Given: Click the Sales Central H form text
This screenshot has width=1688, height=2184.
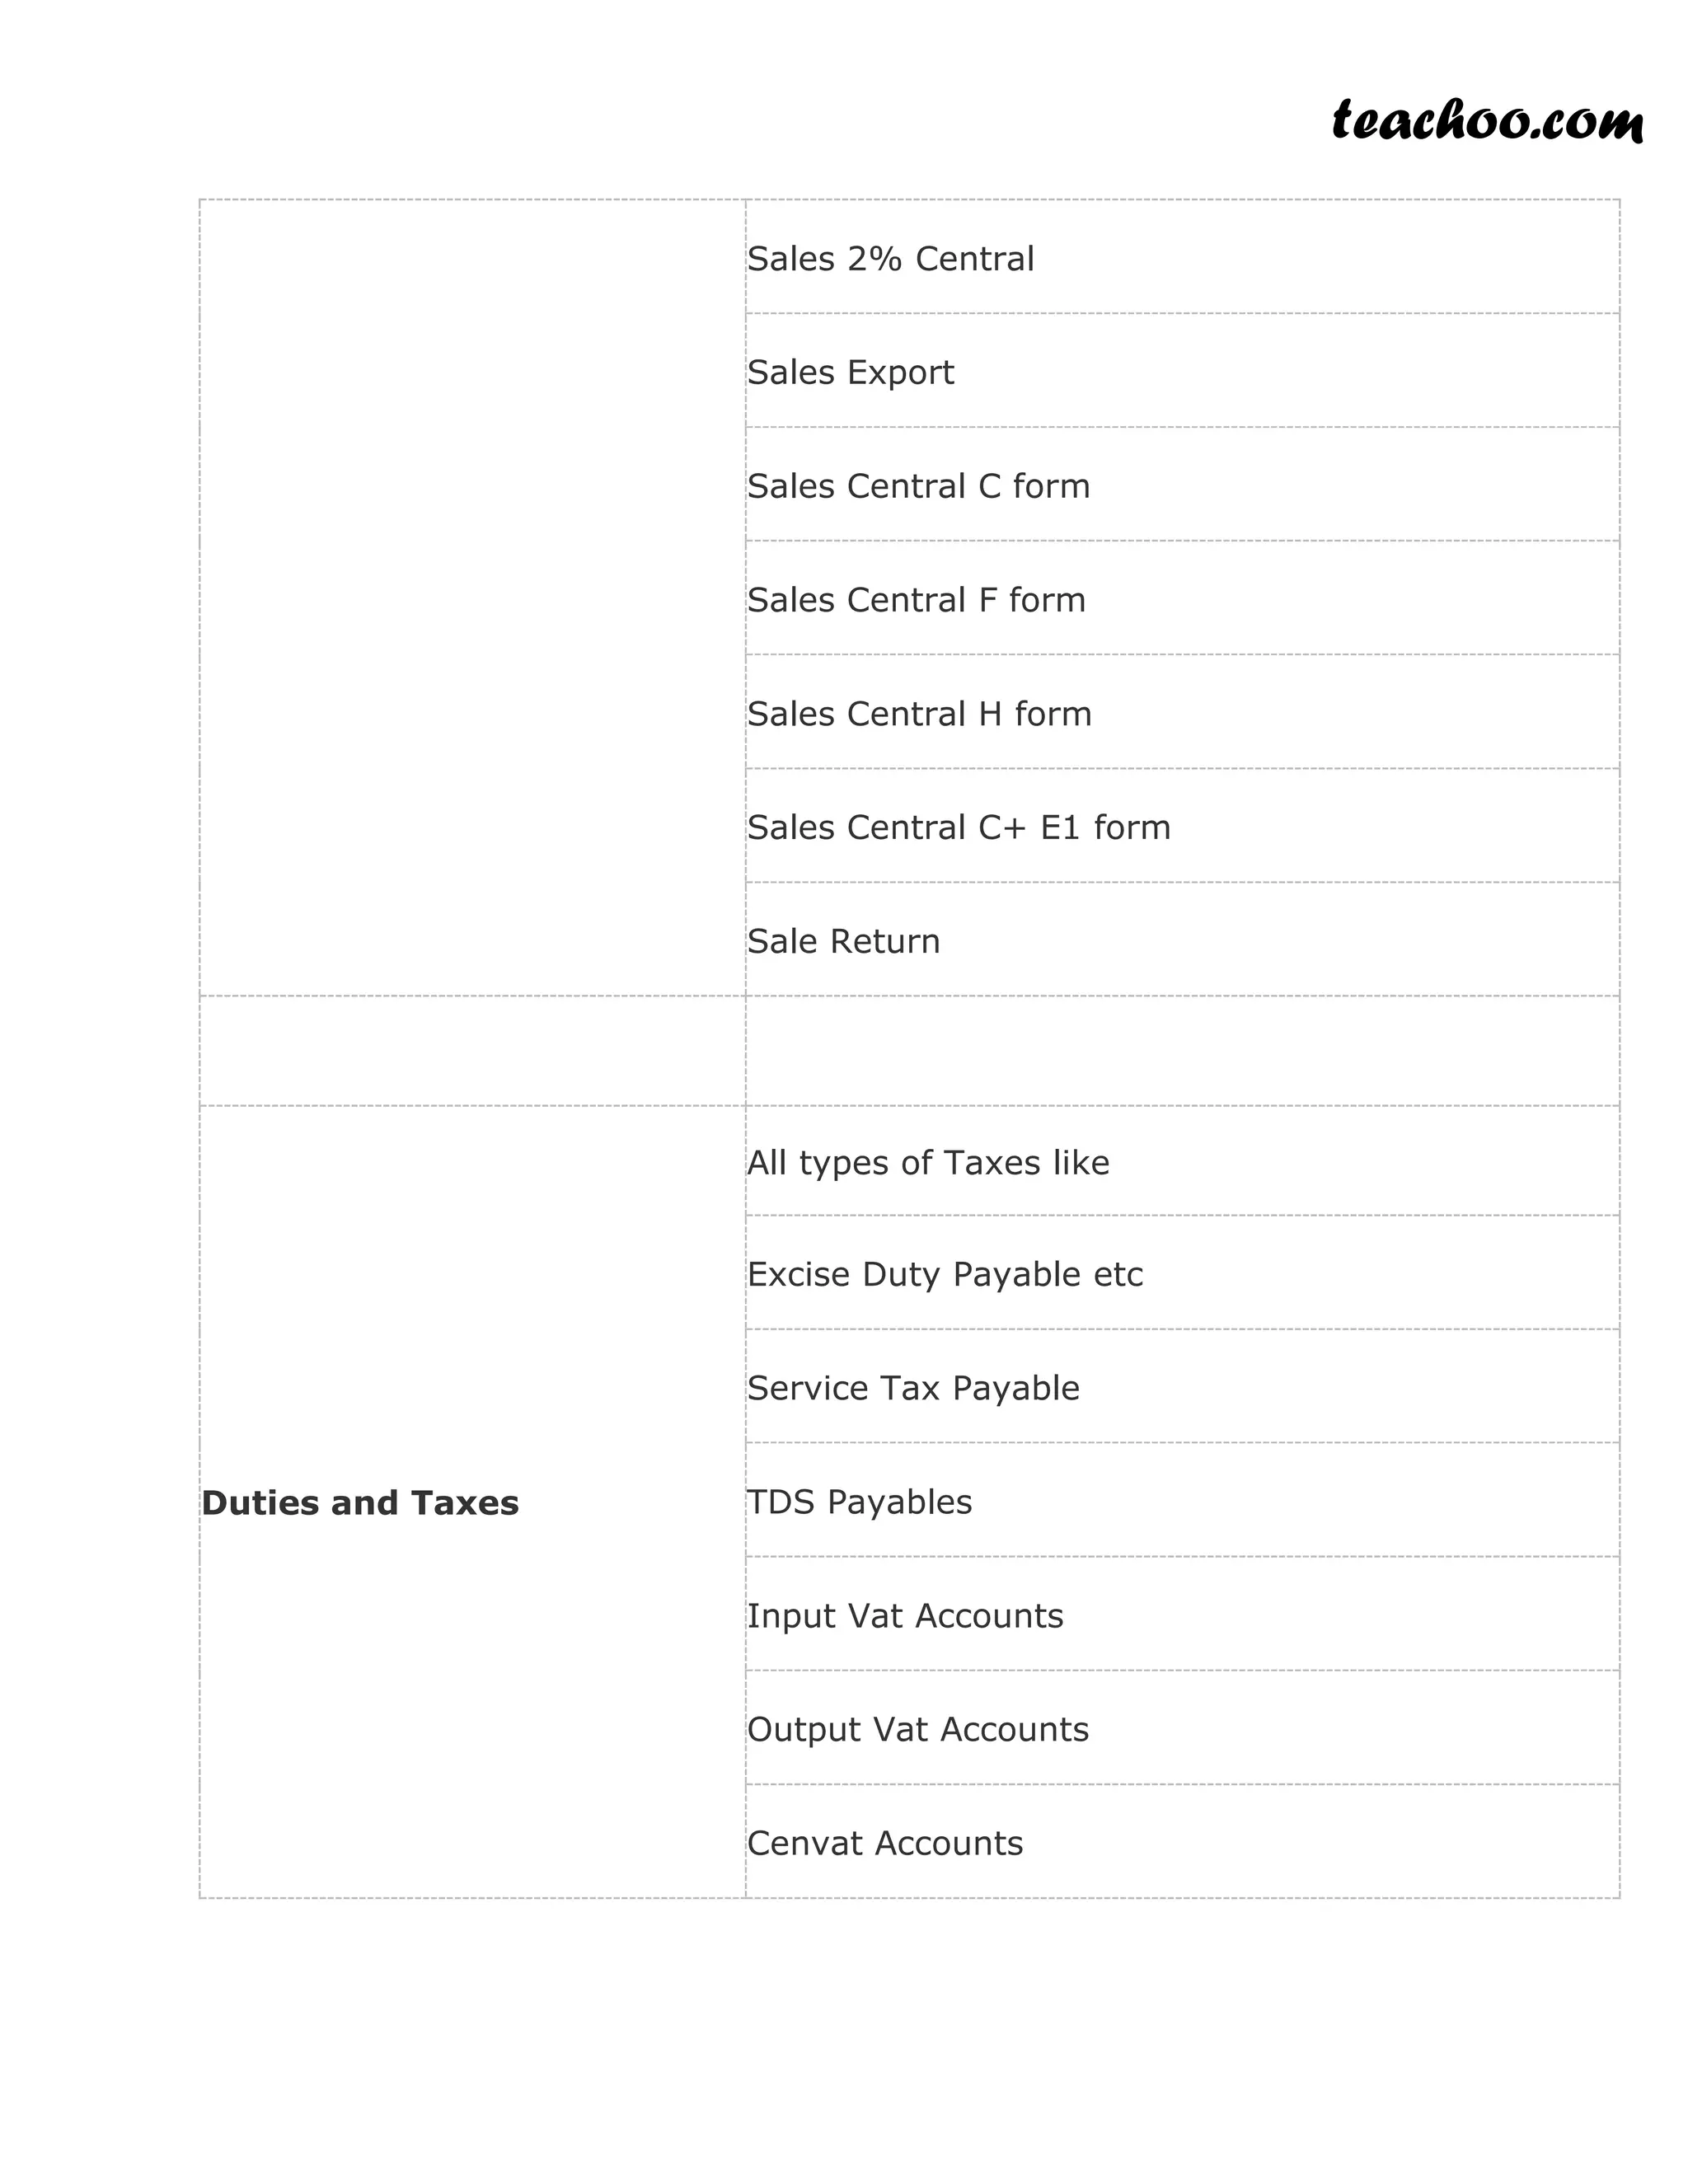Looking at the screenshot, I should click(919, 715).
